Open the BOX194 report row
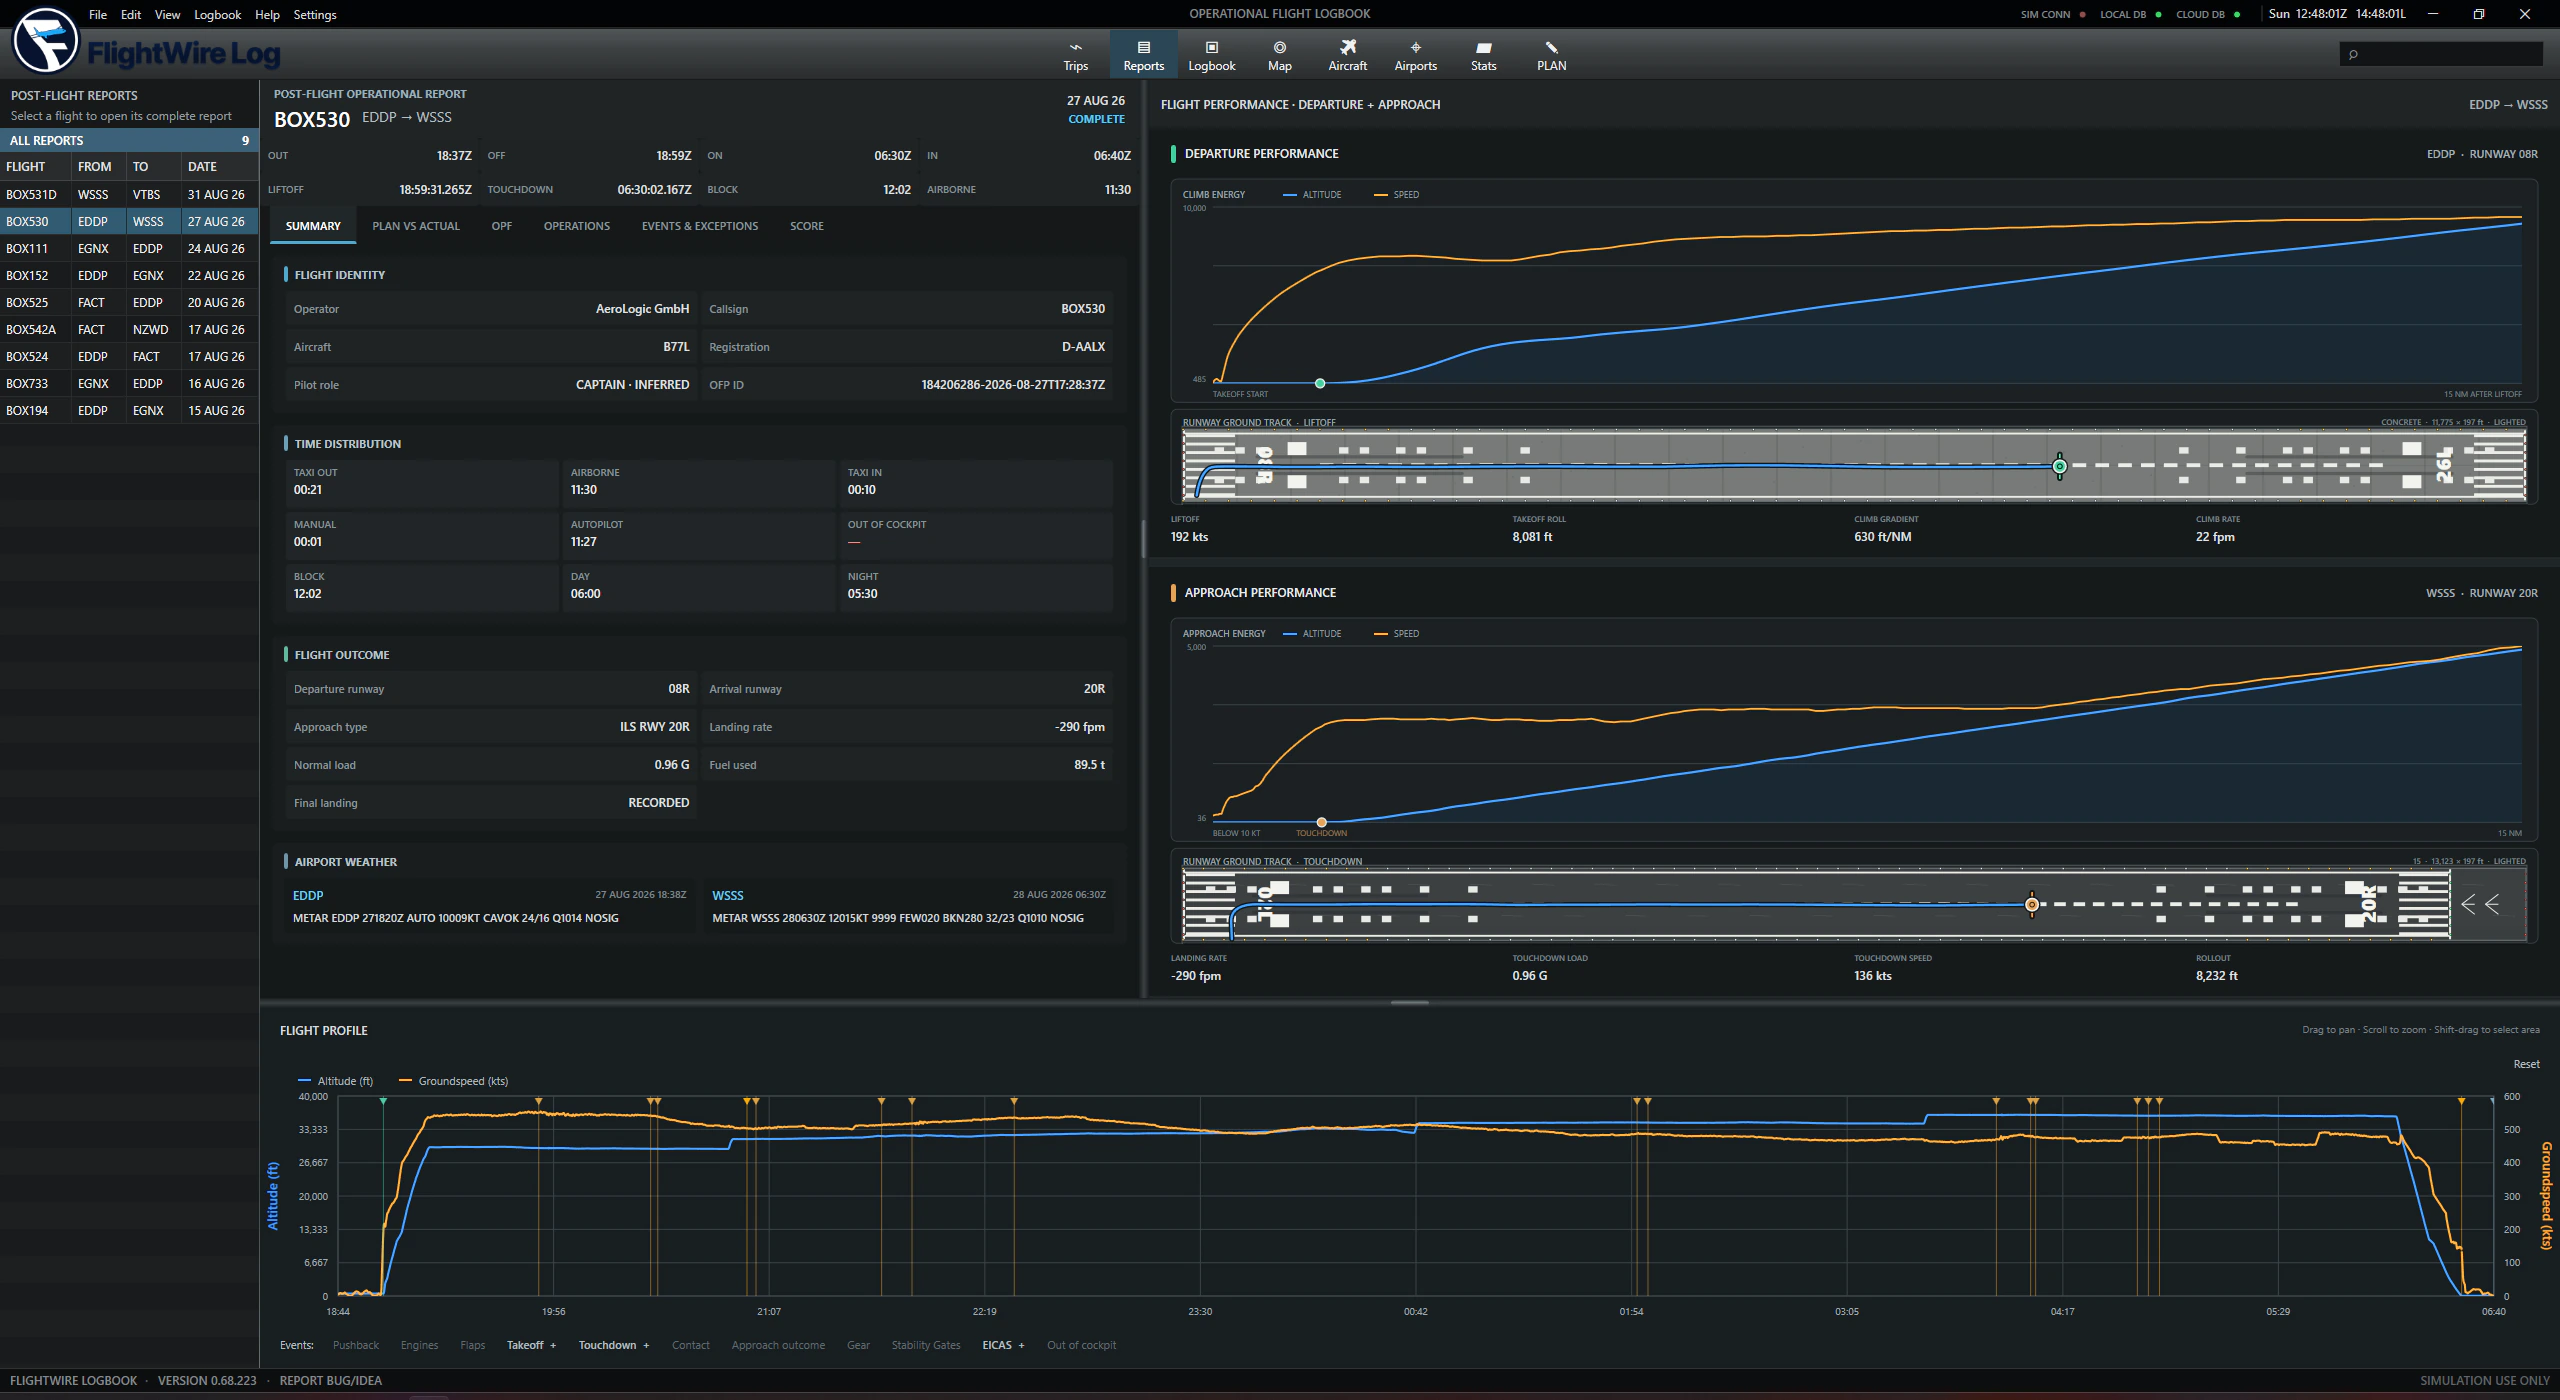2560x1400 pixels. point(129,411)
